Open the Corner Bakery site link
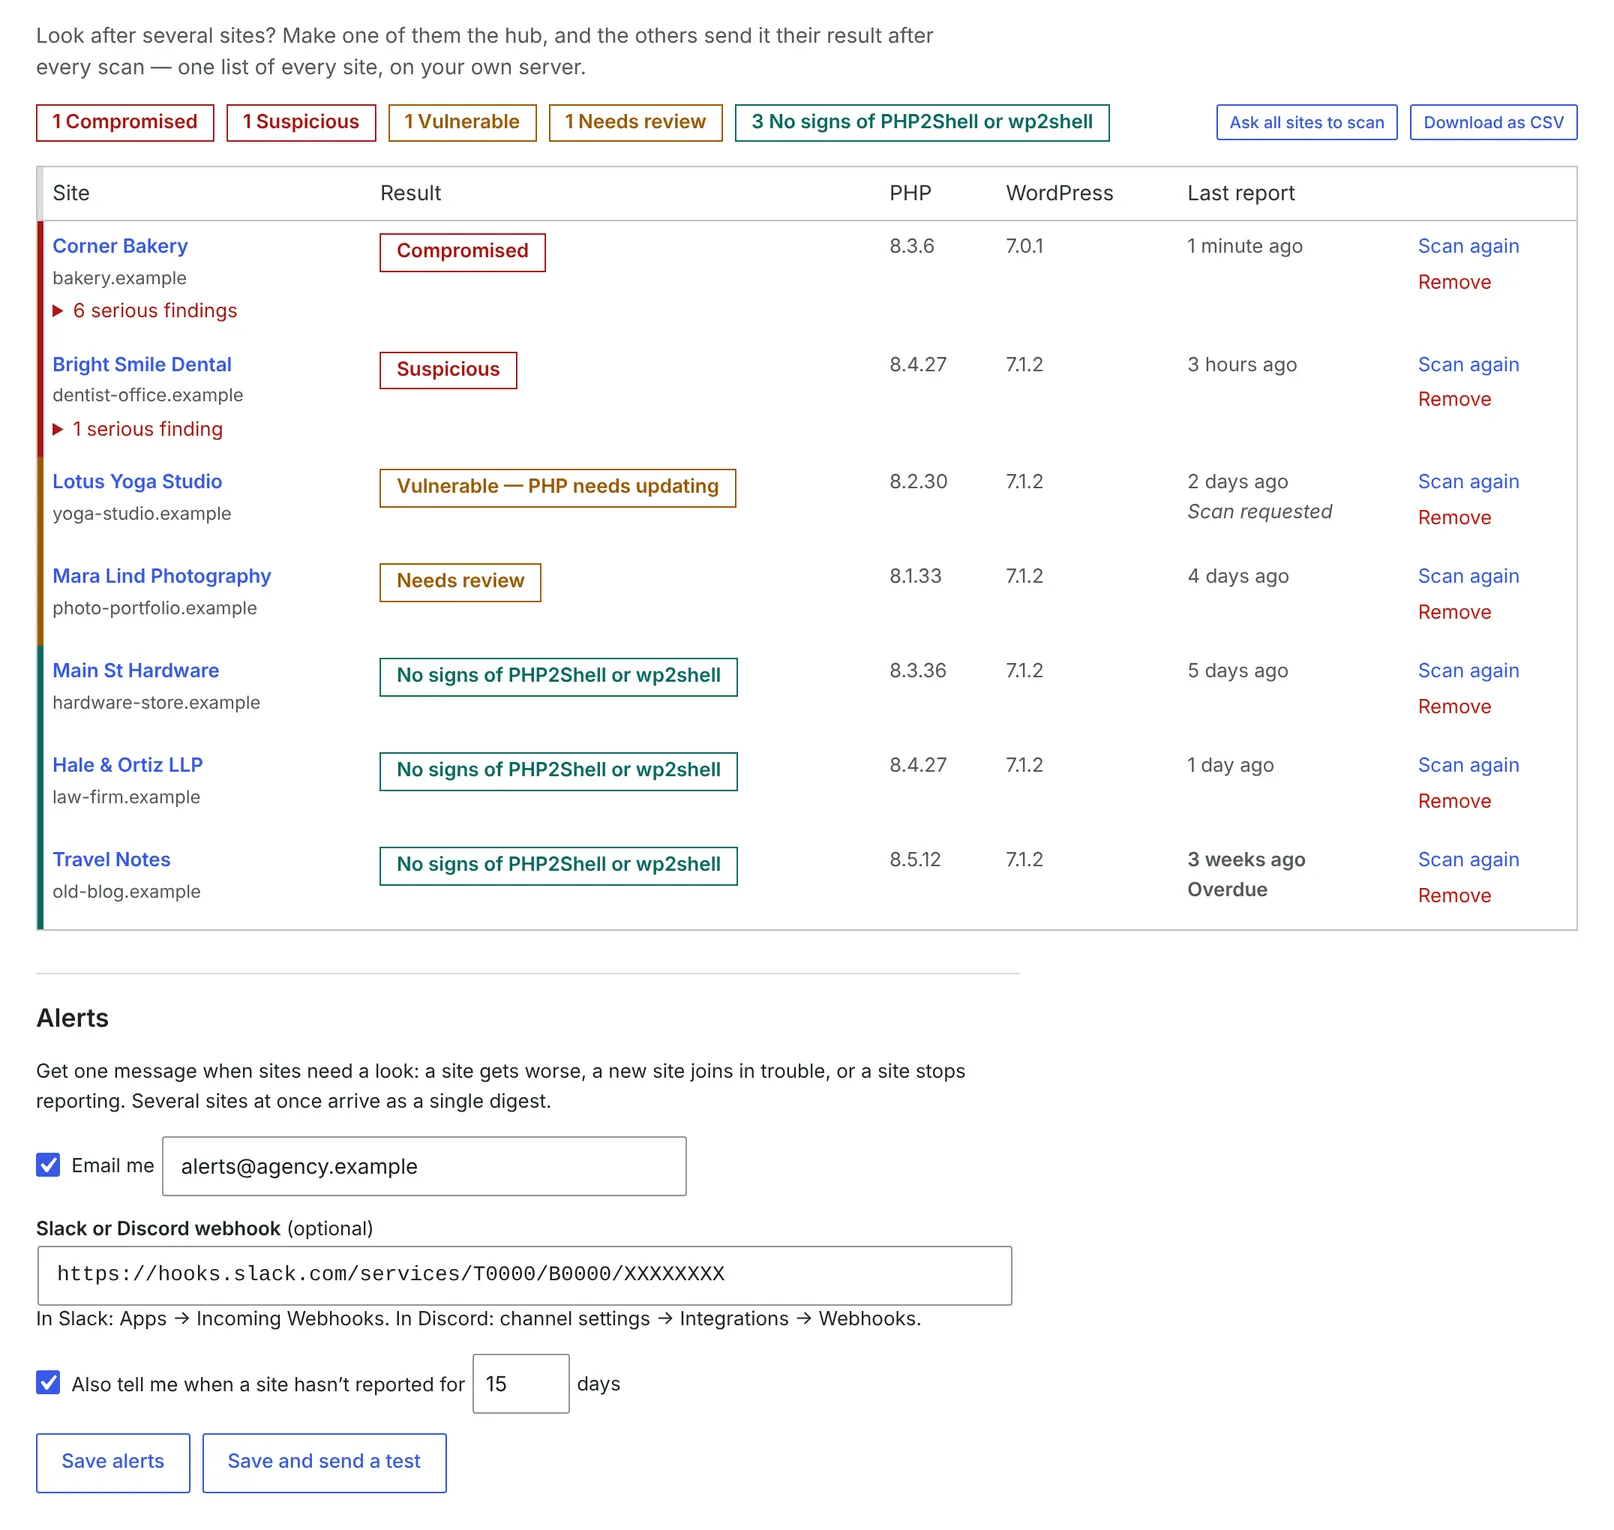The height and width of the screenshot is (1530, 1614). tap(120, 246)
